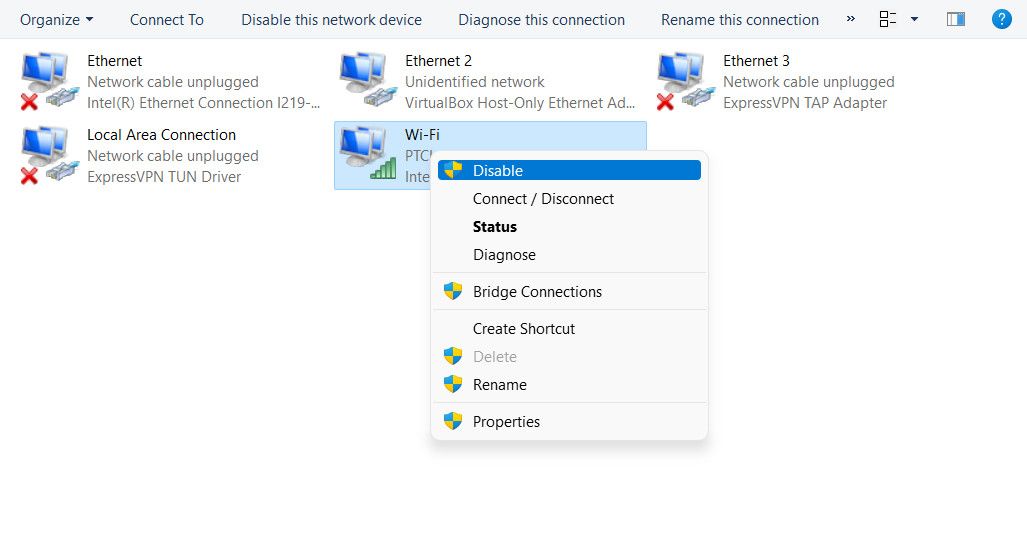Click Bridge Connections in context menu
The height and width of the screenshot is (558, 1027).
537,292
